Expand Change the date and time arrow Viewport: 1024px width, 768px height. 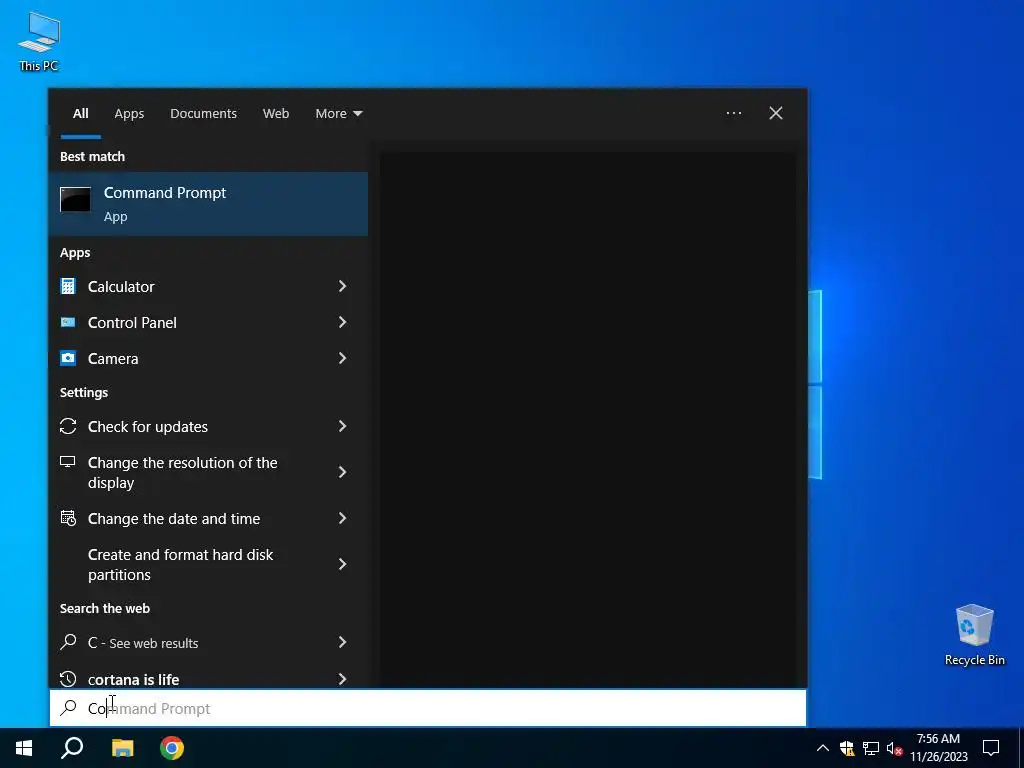342,519
